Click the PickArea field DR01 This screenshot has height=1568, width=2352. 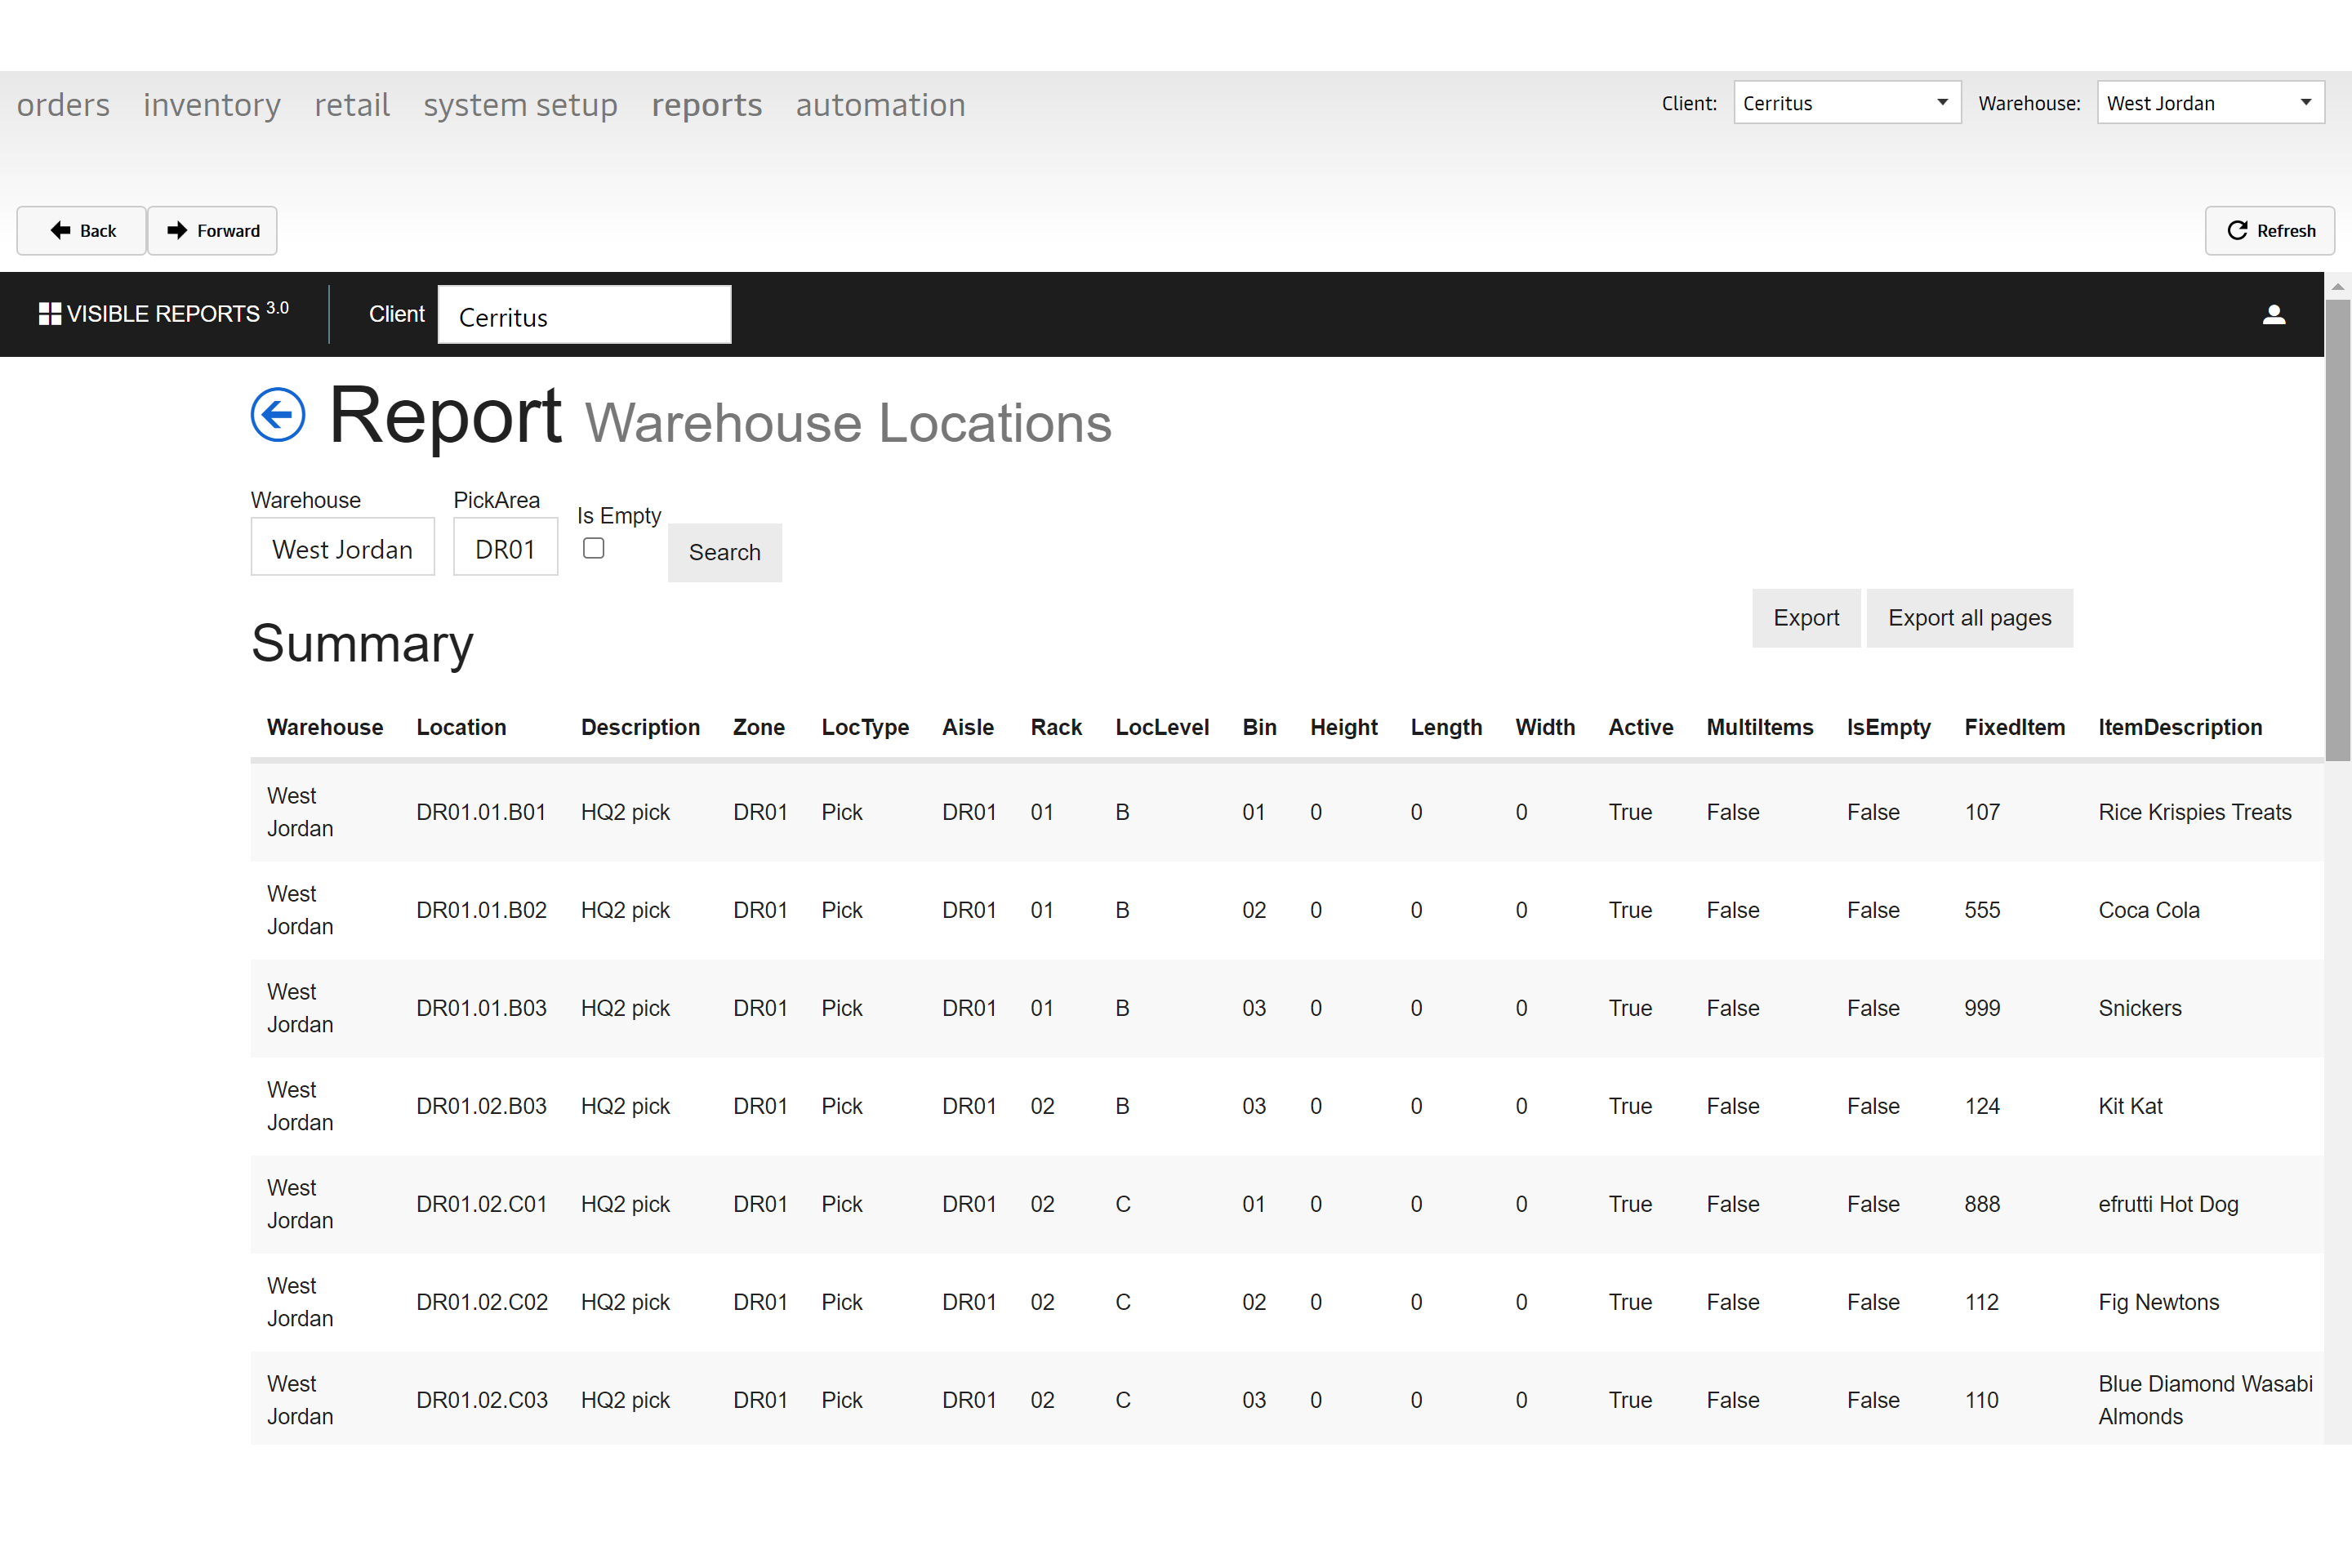pyautogui.click(x=505, y=547)
